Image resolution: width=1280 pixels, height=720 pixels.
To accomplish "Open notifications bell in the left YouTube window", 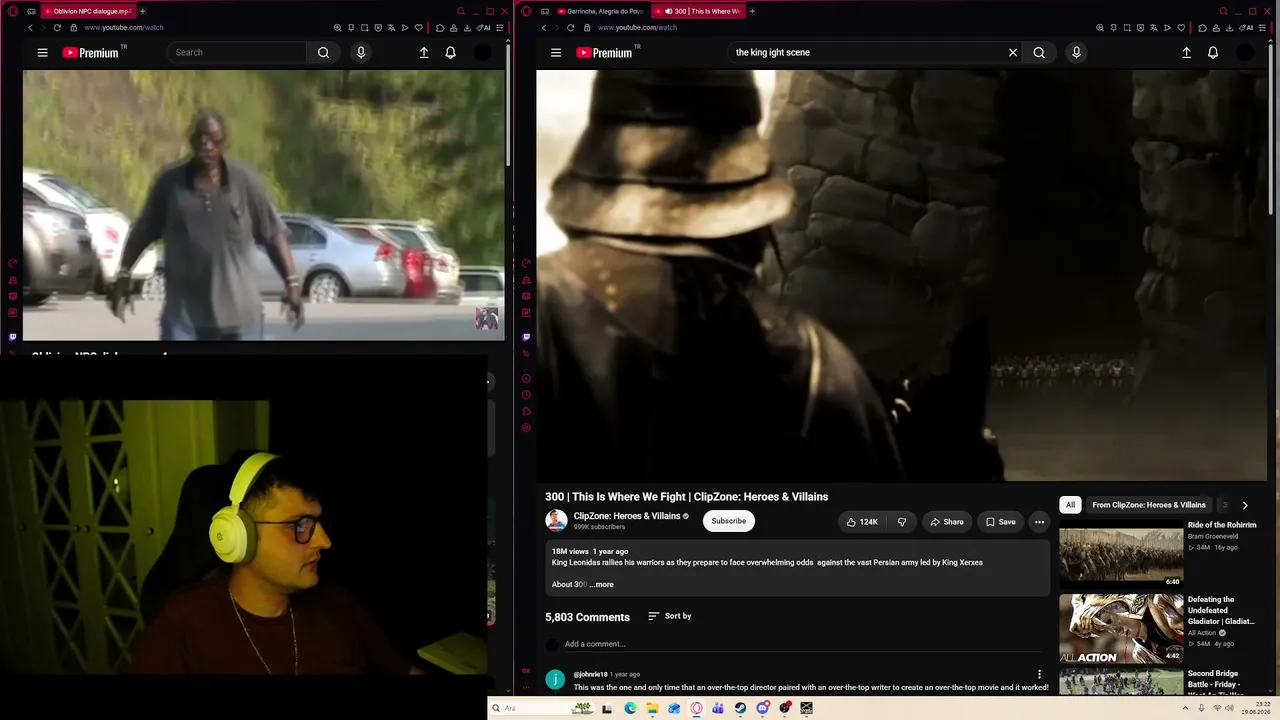I will [451, 53].
